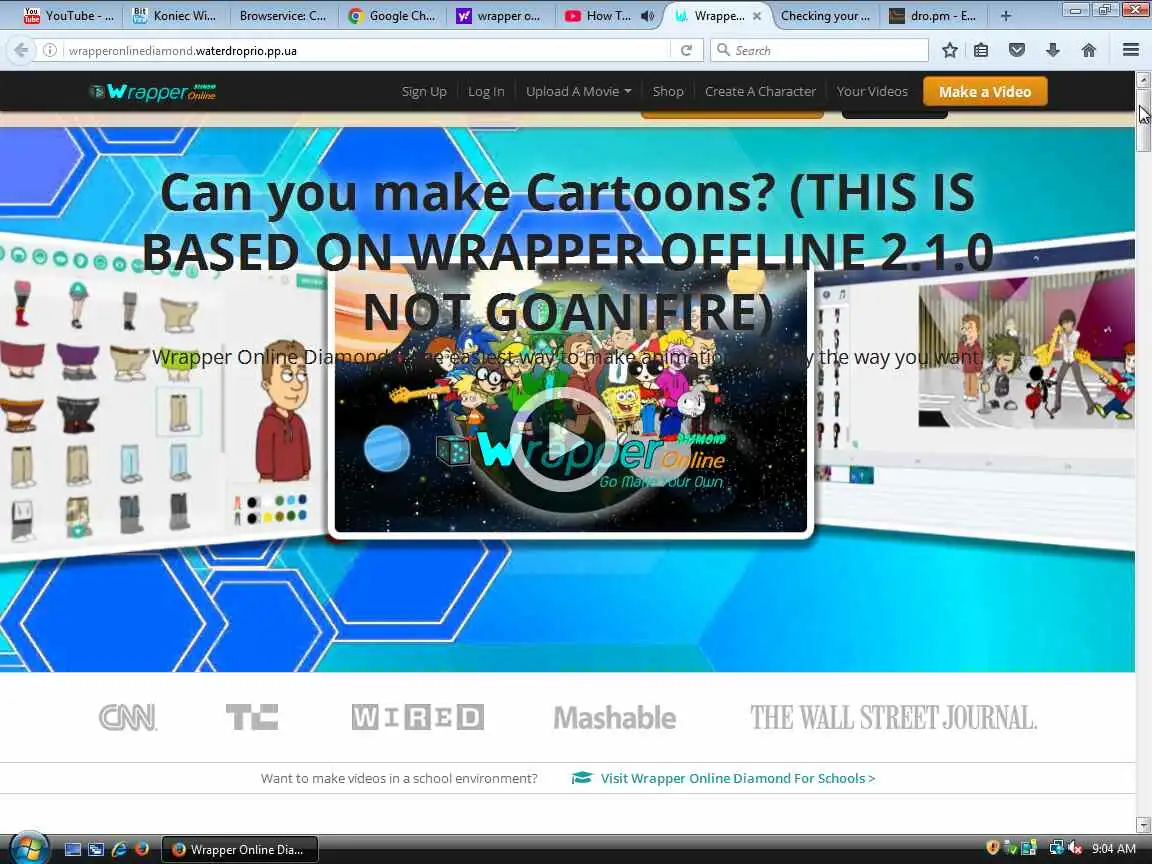Open the Log In link
Image resolution: width=1152 pixels, height=864 pixels.
point(486,91)
